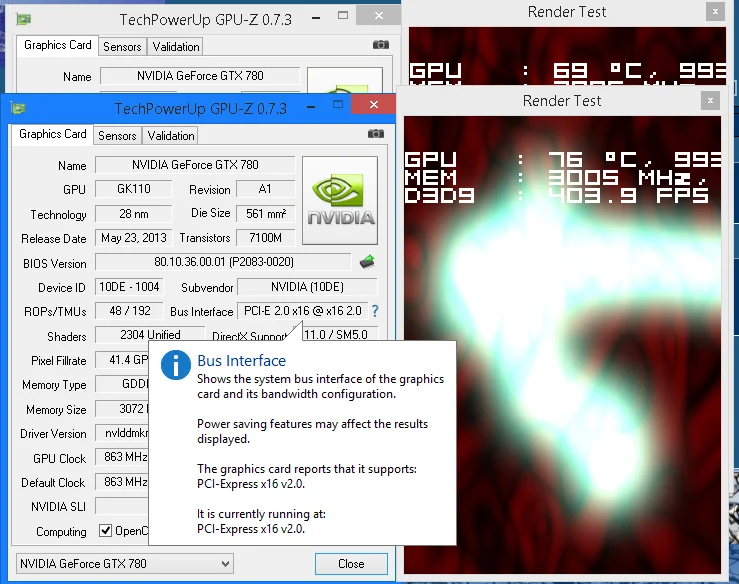The height and width of the screenshot is (584, 739).
Task: Click the GPU field showing GK110
Action: pyautogui.click(x=133, y=189)
